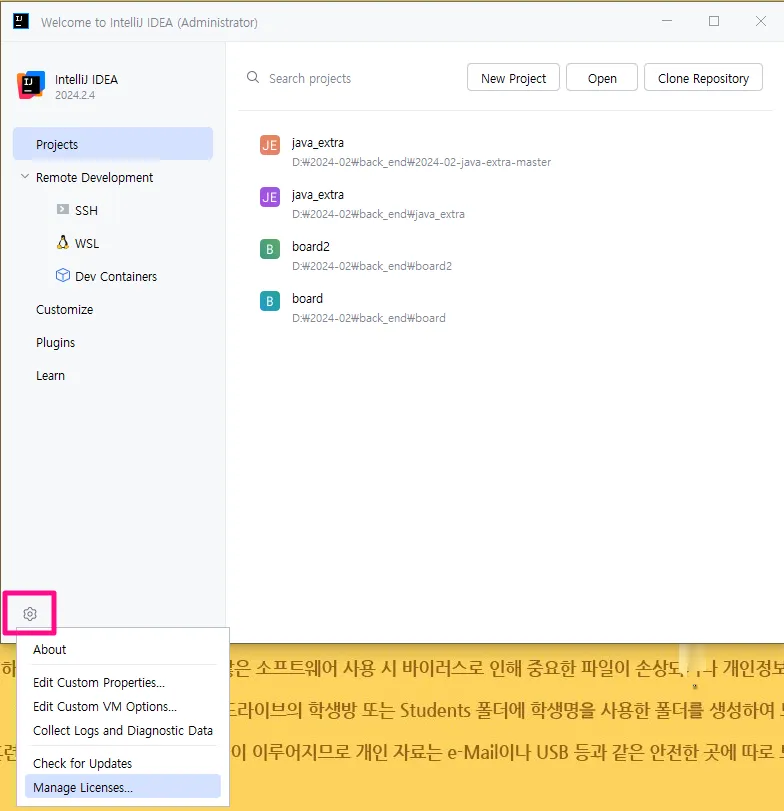Click the New Project button
This screenshot has height=811, width=784.
513,78
